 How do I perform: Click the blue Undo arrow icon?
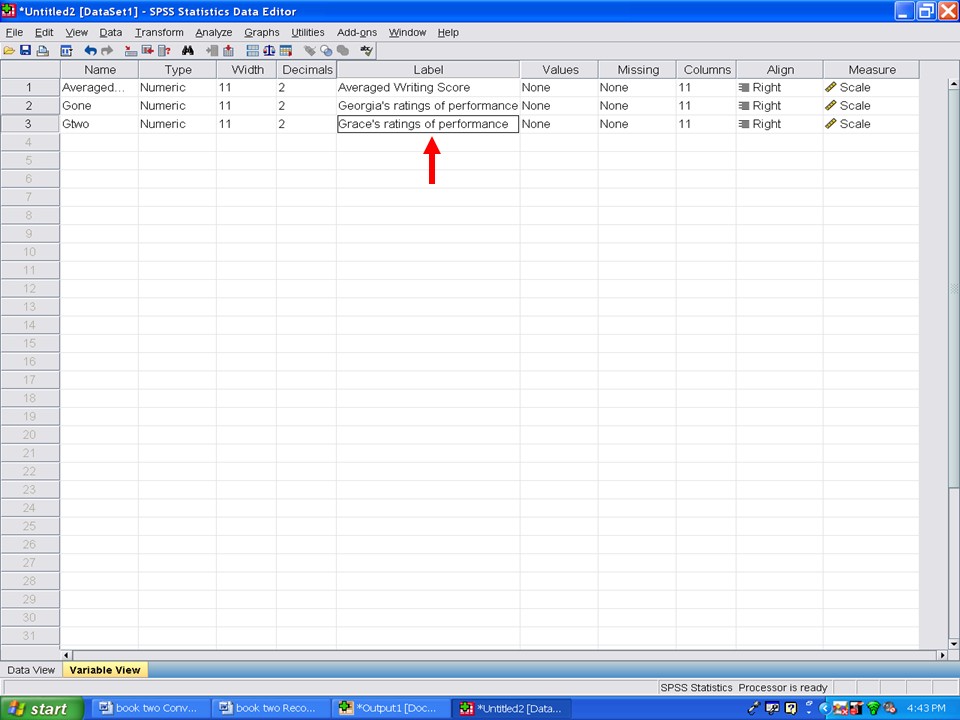(90, 51)
